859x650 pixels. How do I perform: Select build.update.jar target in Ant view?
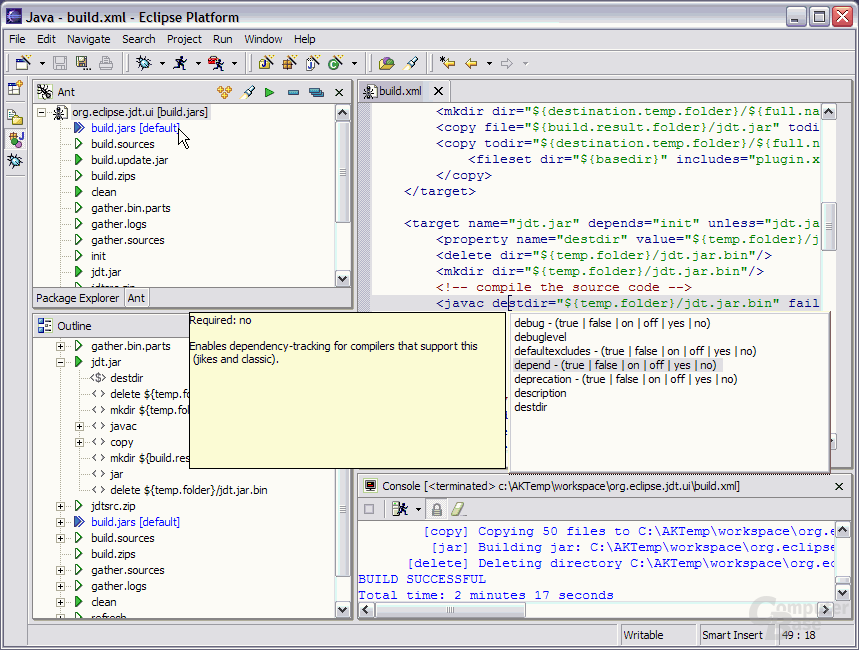(129, 160)
